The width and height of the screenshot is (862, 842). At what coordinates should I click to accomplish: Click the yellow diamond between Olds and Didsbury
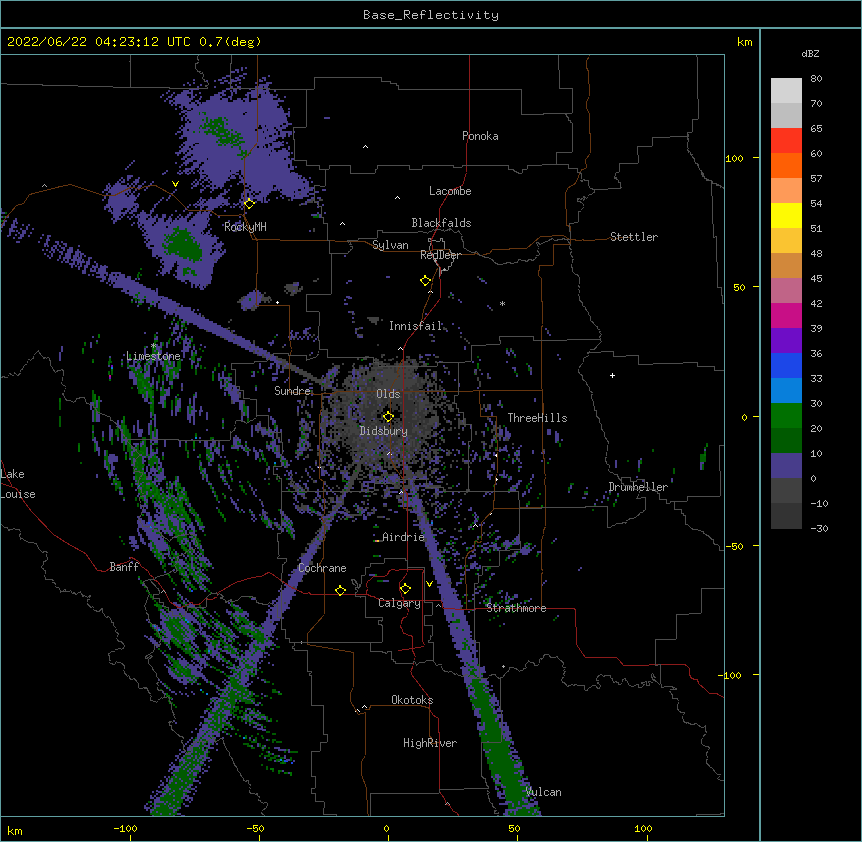point(388,416)
